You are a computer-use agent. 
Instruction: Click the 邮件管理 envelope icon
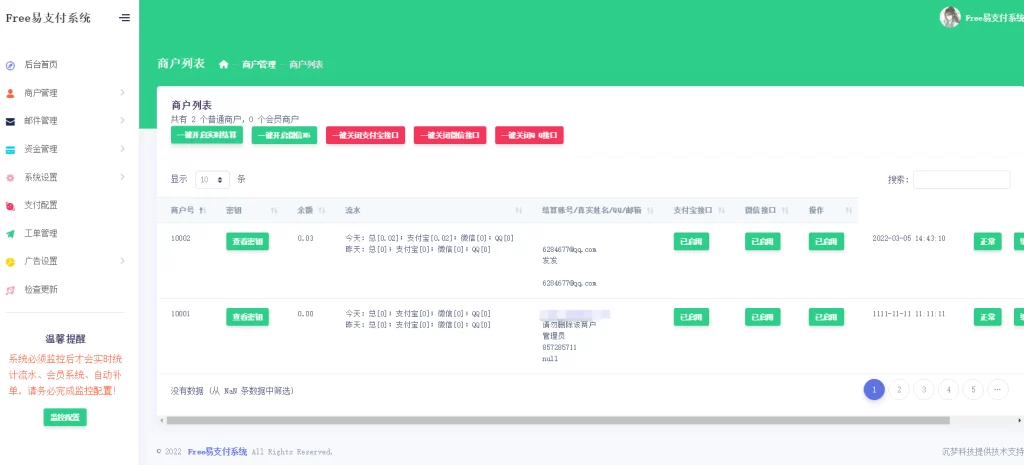coord(10,121)
